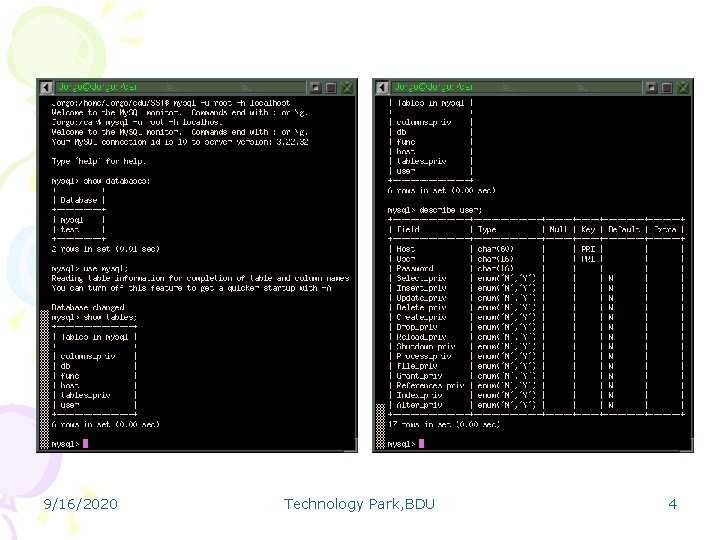Click '2 rows in set (0.01 sec)'
Image resolution: width=720 pixels, height=540 pixels.
coord(105,249)
